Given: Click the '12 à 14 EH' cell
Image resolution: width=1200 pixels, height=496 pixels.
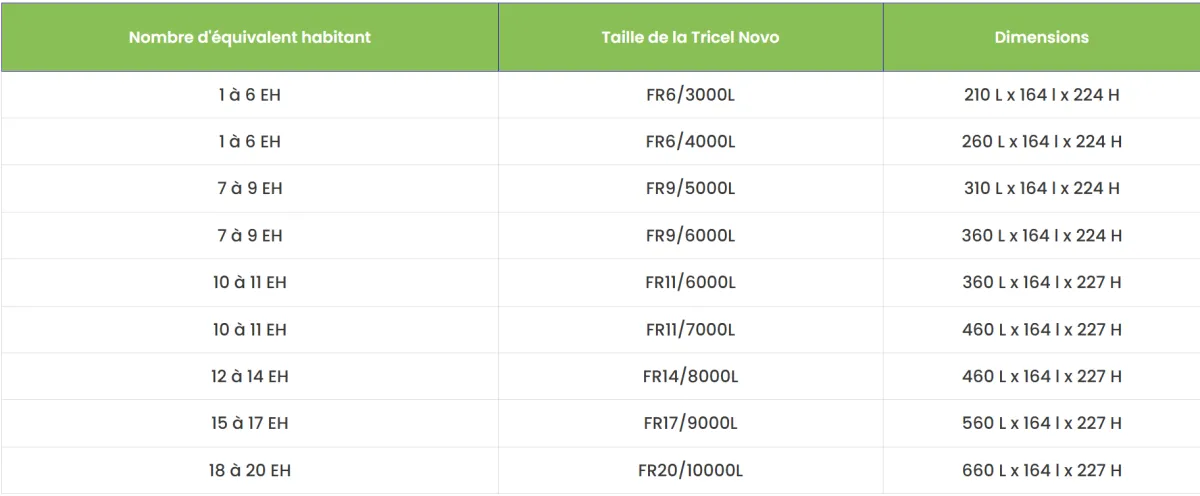Looking at the screenshot, I should (x=250, y=377).
